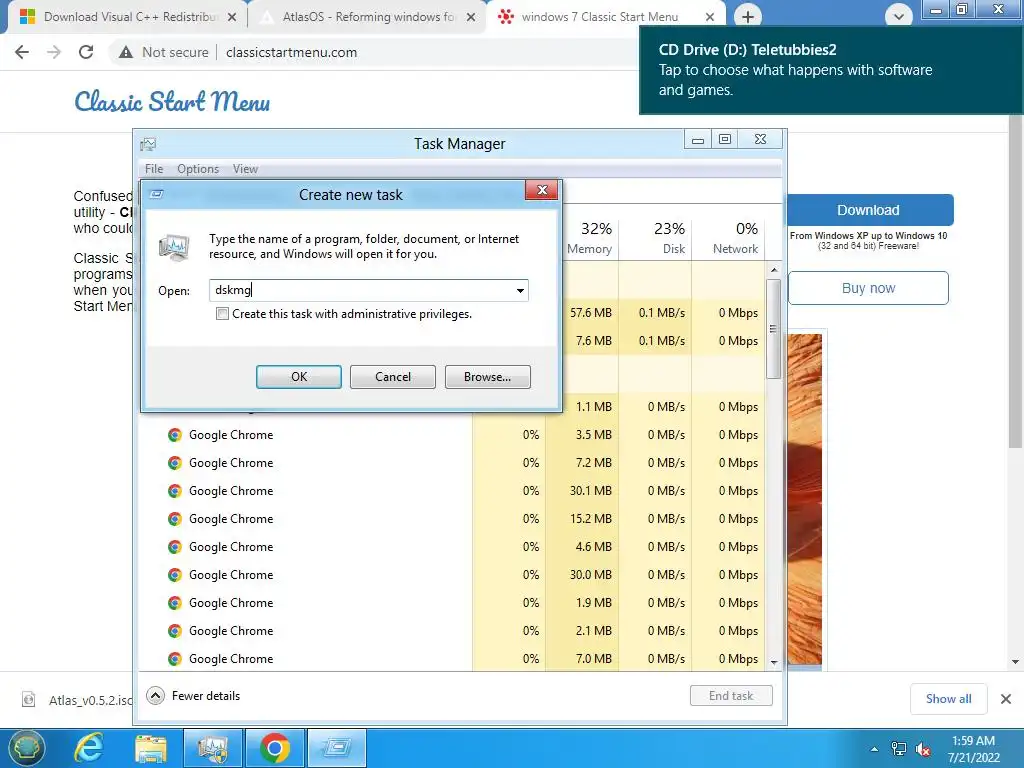Viewport: 1024px width, 768px height.
Task: Close the Chrome downloads bar
Action: pyautogui.click(x=1006, y=699)
